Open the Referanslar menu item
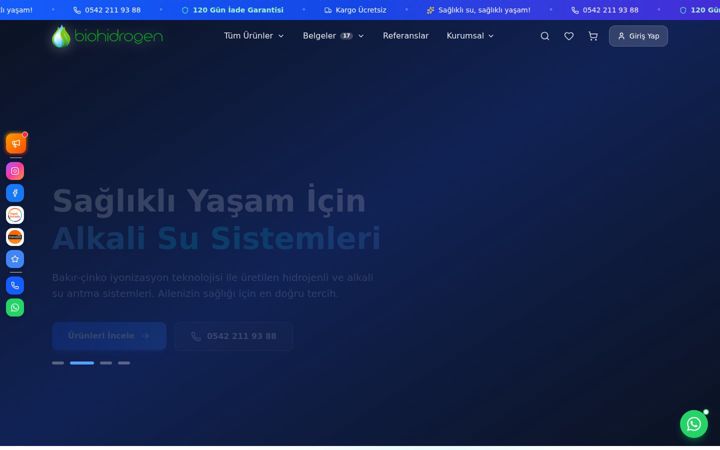The image size is (720, 450). 405,36
